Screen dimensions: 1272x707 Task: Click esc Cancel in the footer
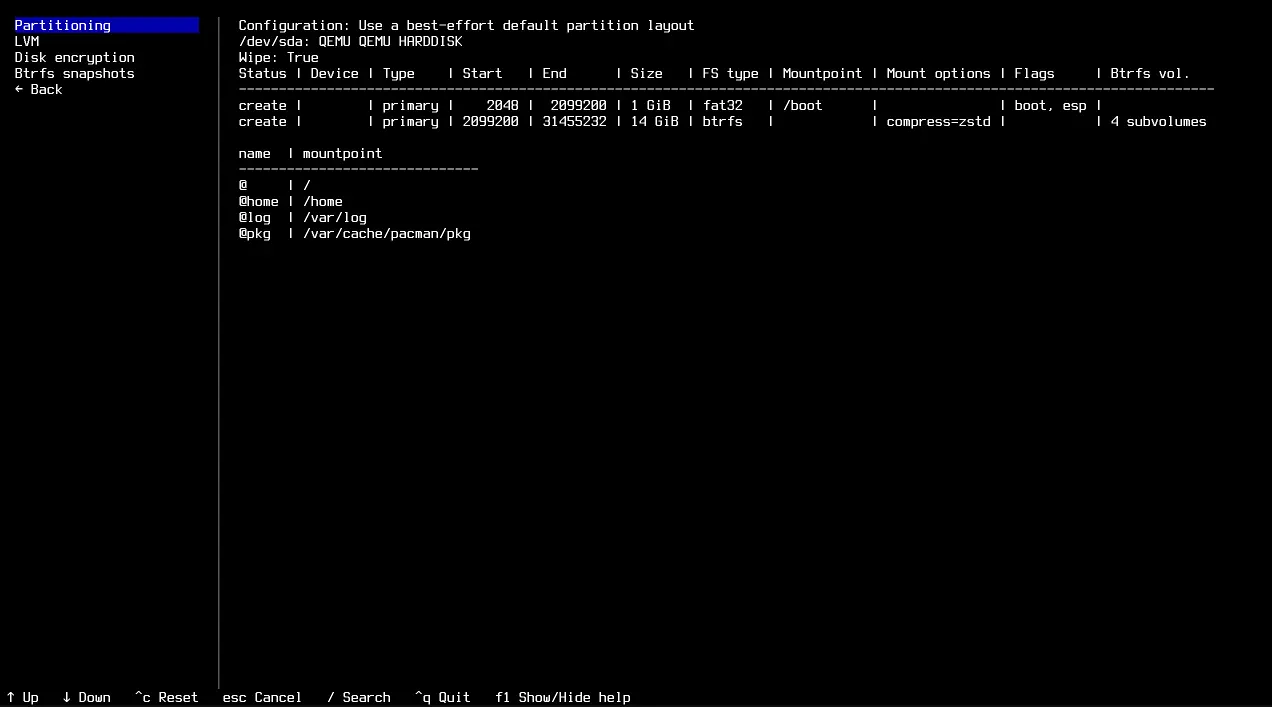coord(262,697)
